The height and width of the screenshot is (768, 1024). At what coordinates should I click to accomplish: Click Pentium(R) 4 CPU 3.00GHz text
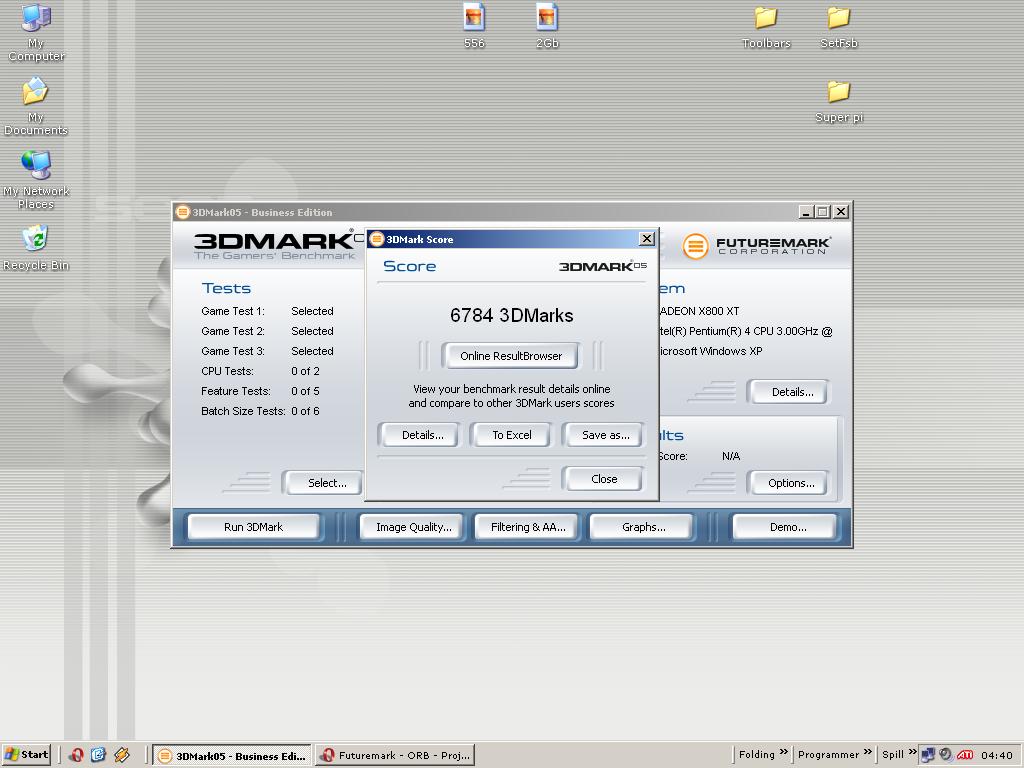click(753, 331)
